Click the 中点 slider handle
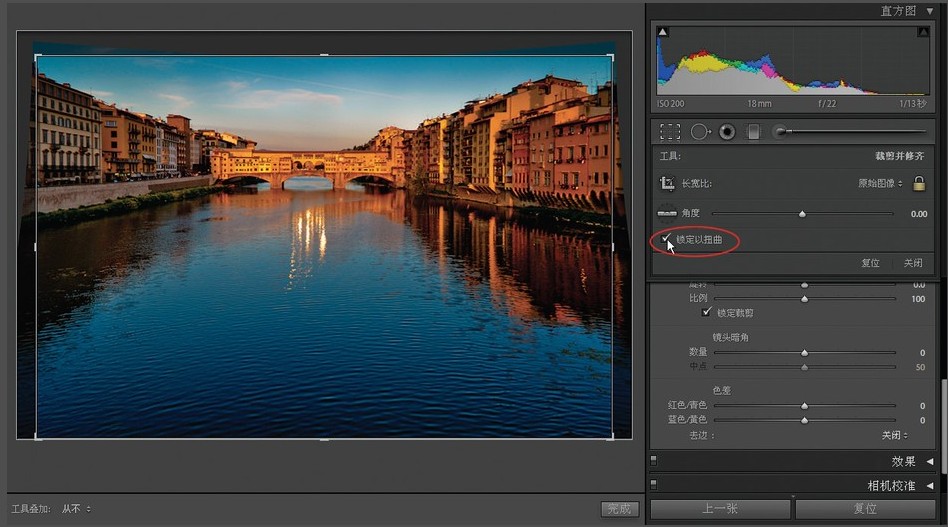This screenshot has width=948, height=527. pyautogui.click(x=804, y=367)
